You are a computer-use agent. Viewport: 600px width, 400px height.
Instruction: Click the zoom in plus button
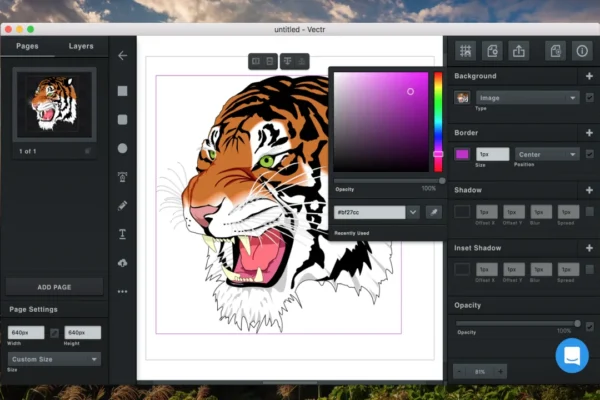coord(500,372)
